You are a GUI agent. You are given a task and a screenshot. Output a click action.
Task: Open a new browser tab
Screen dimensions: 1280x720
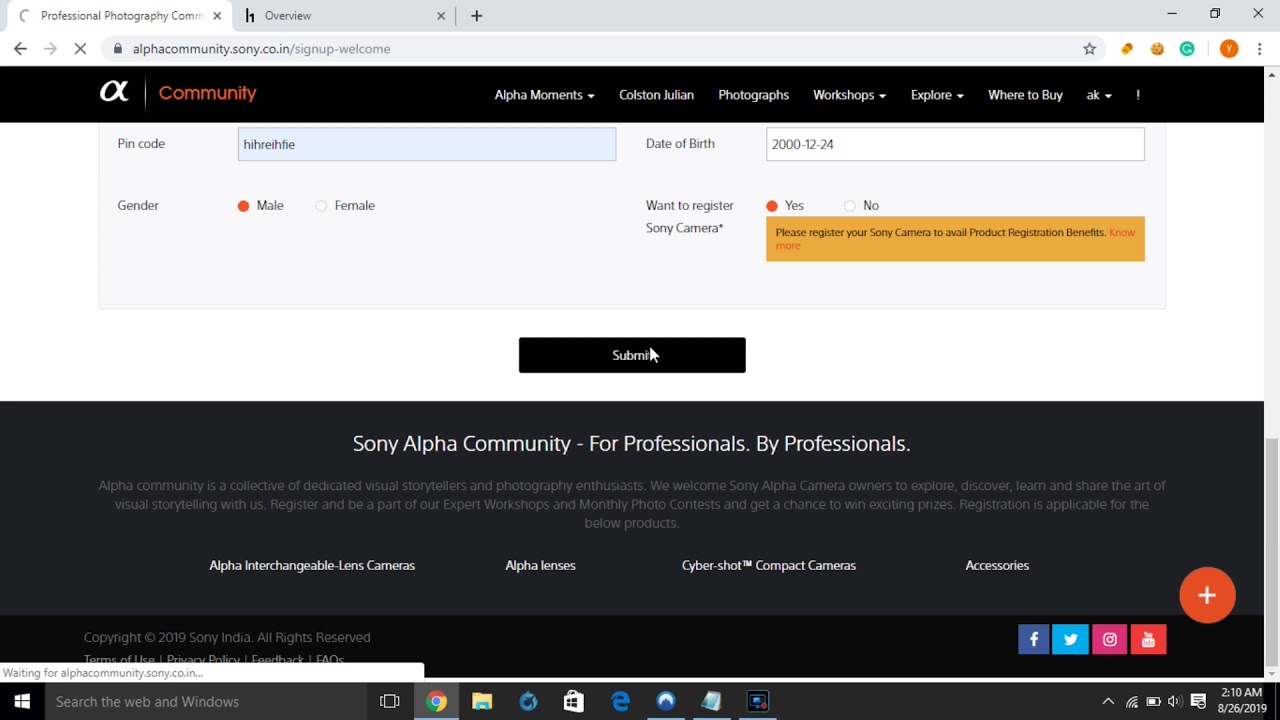coord(476,15)
